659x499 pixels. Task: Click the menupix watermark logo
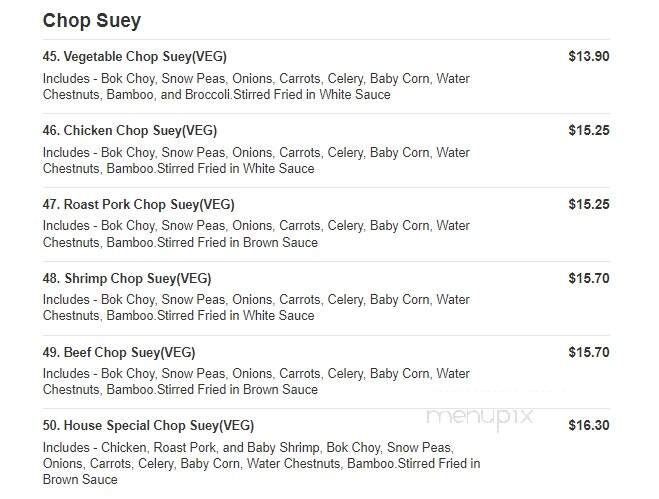point(480,417)
